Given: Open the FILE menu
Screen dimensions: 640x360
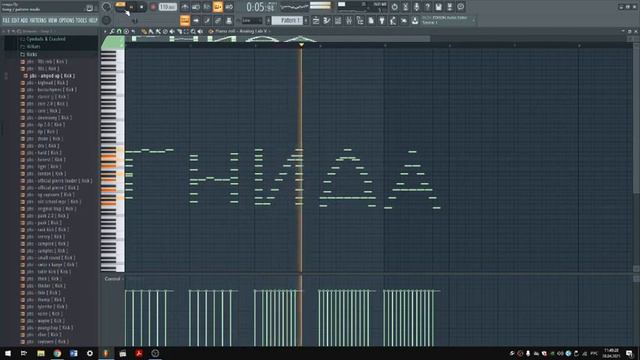Looking at the screenshot, I should pyautogui.click(x=6, y=20).
